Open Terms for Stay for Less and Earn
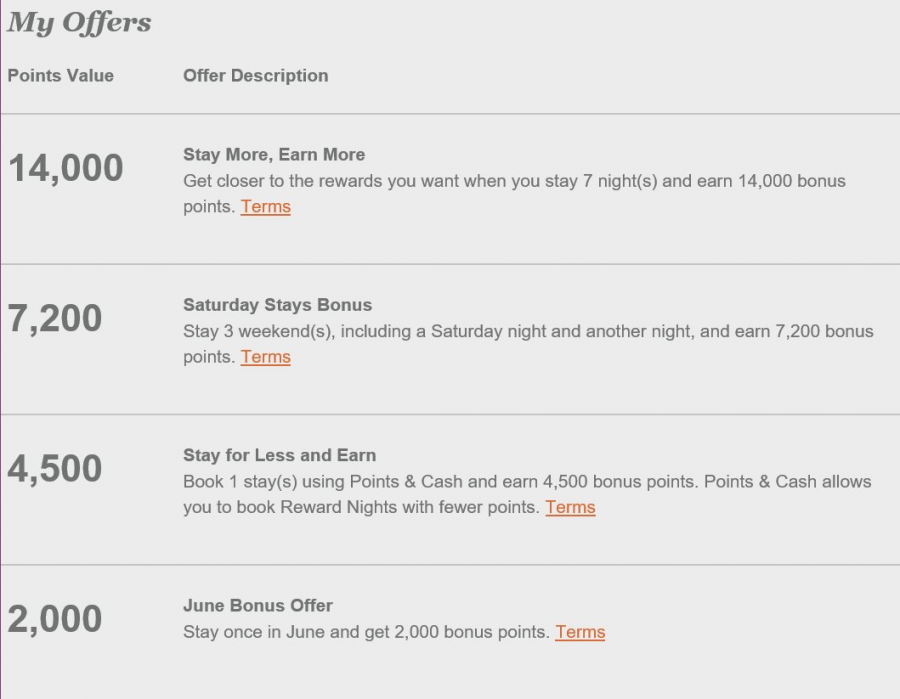 click(x=570, y=507)
